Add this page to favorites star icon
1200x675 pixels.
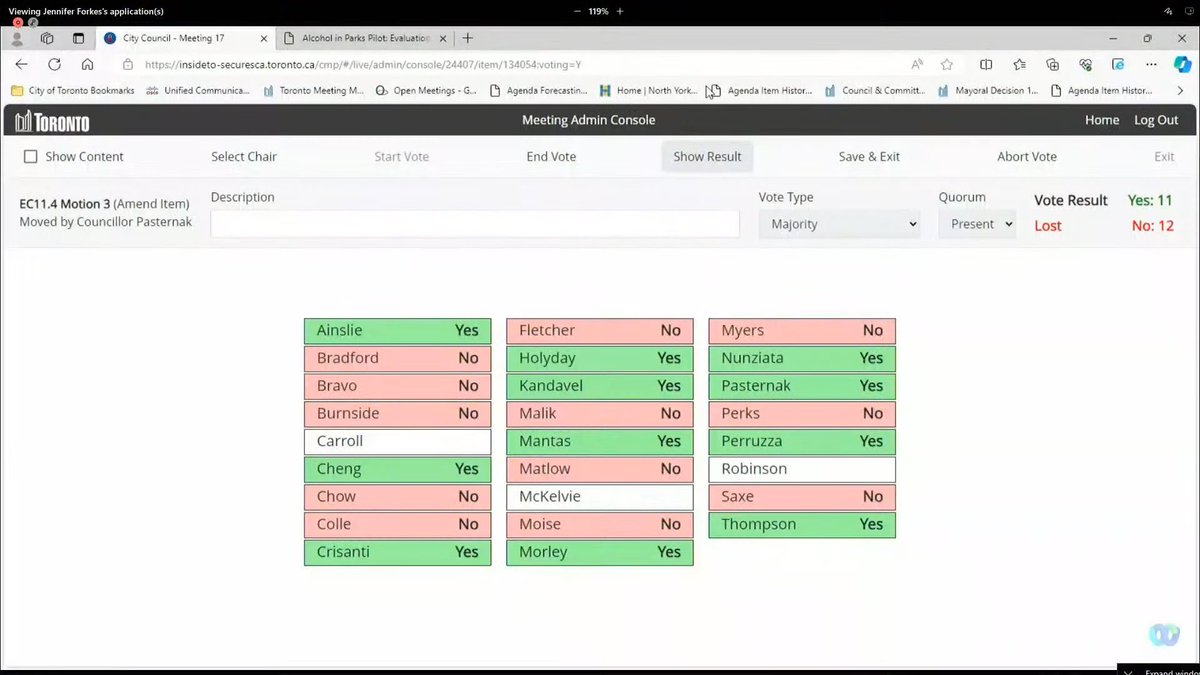coord(946,64)
